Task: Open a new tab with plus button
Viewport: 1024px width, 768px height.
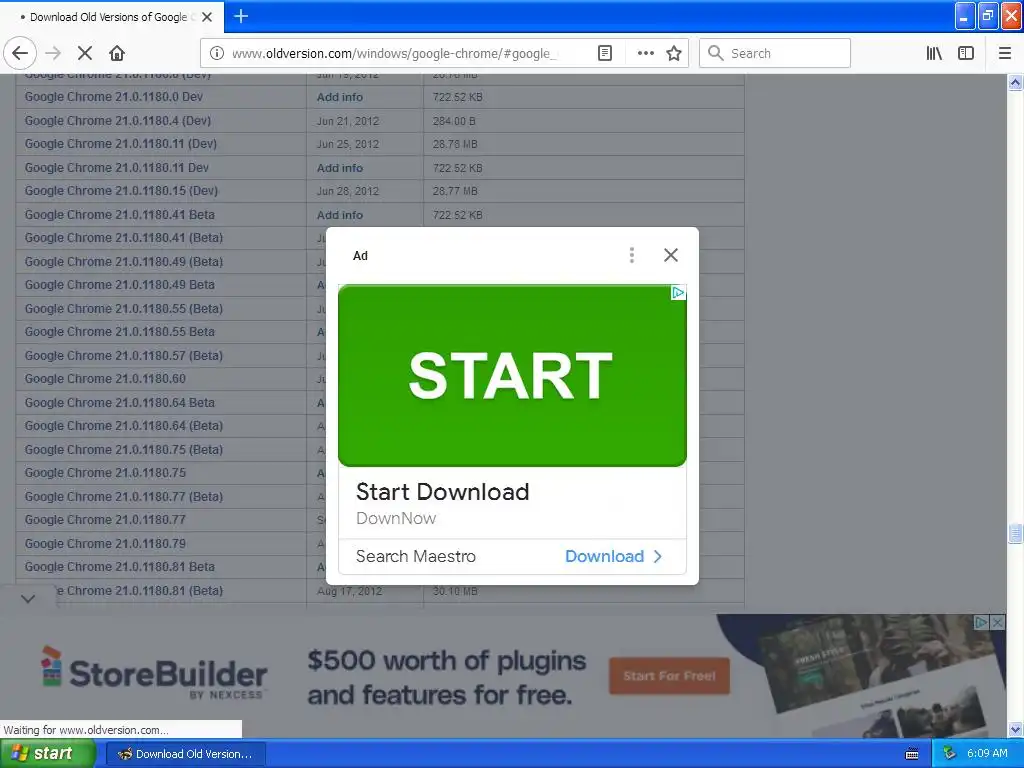Action: pyautogui.click(x=241, y=16)
